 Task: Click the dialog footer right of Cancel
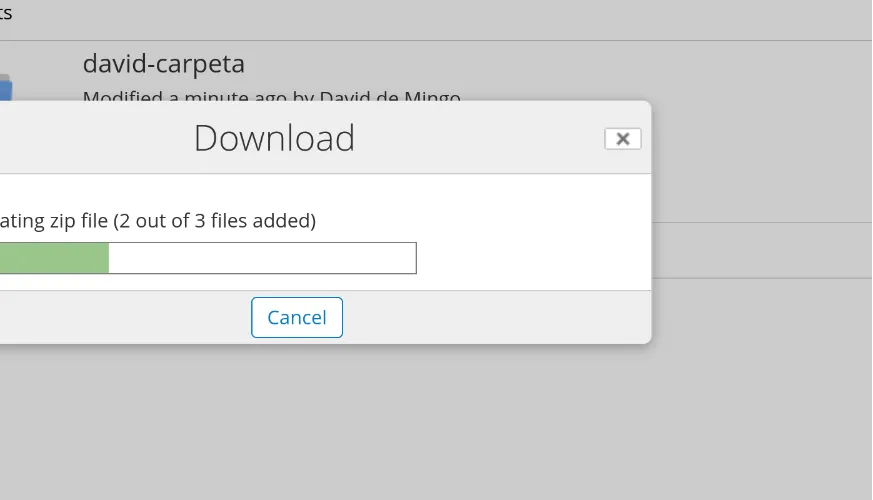click(x=500, y=317)
